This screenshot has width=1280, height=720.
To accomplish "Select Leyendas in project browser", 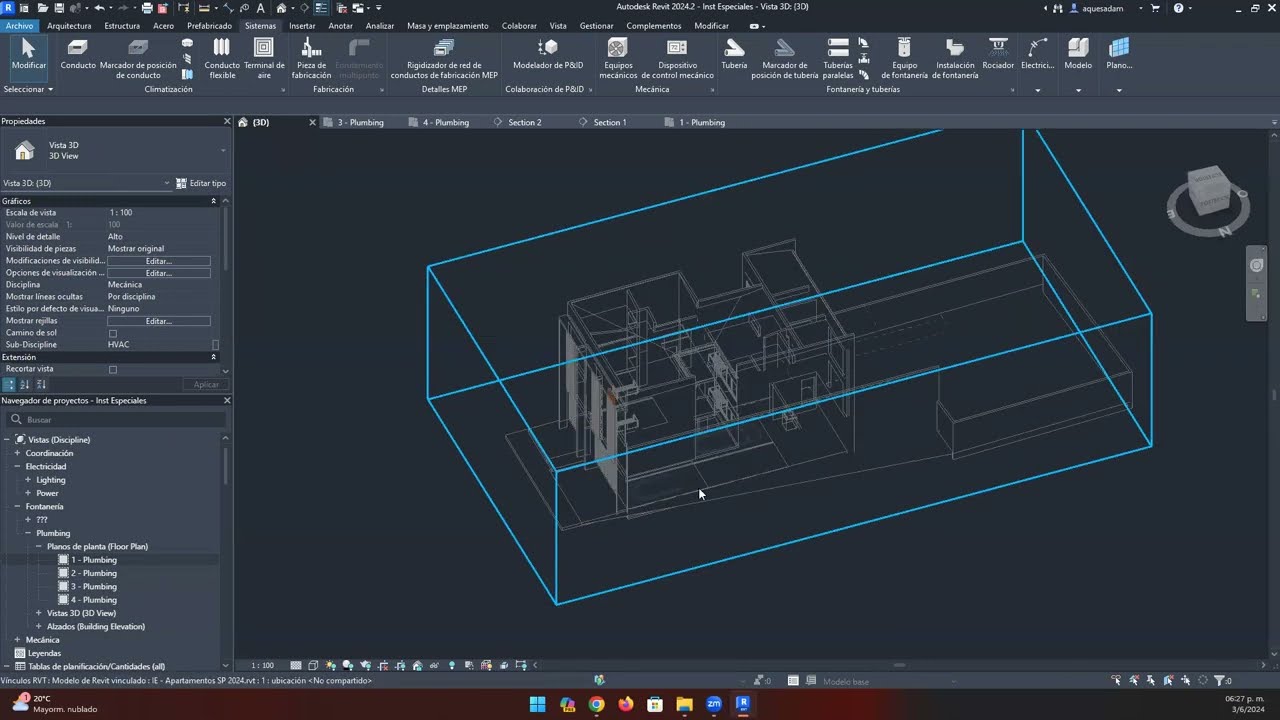I will click(45, 653).
